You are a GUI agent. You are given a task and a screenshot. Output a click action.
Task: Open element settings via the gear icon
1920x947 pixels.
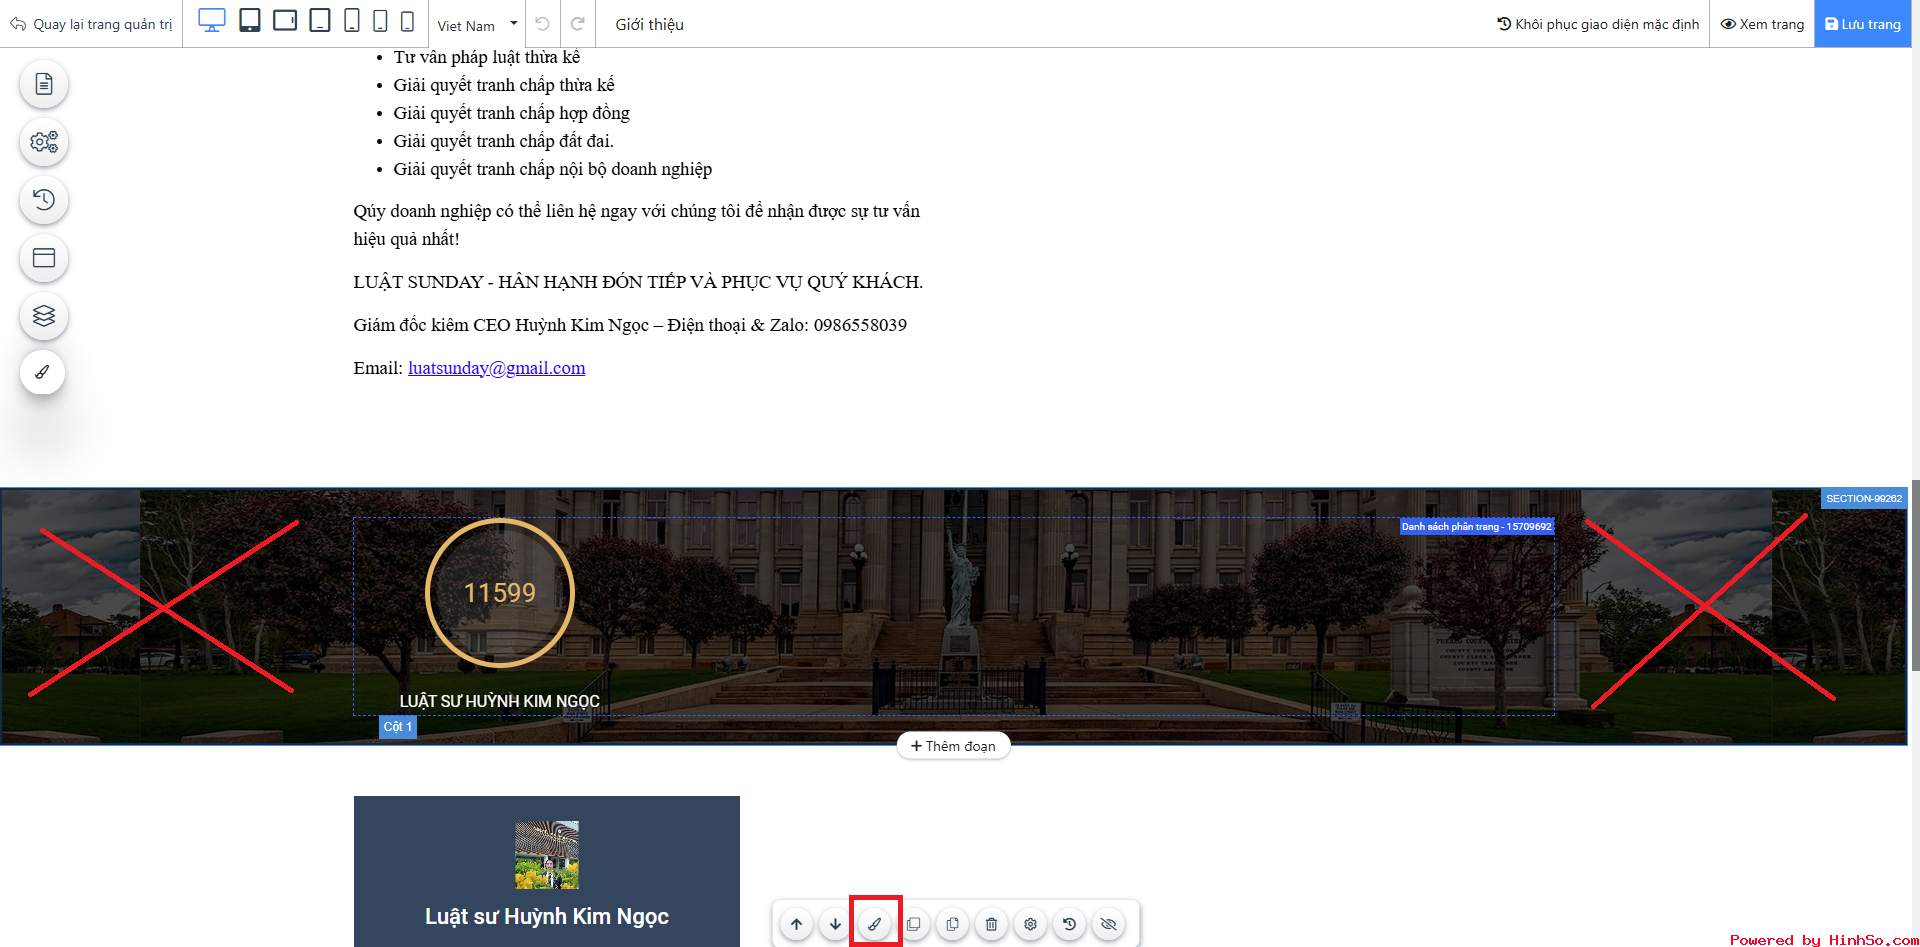click(1030, 924)
